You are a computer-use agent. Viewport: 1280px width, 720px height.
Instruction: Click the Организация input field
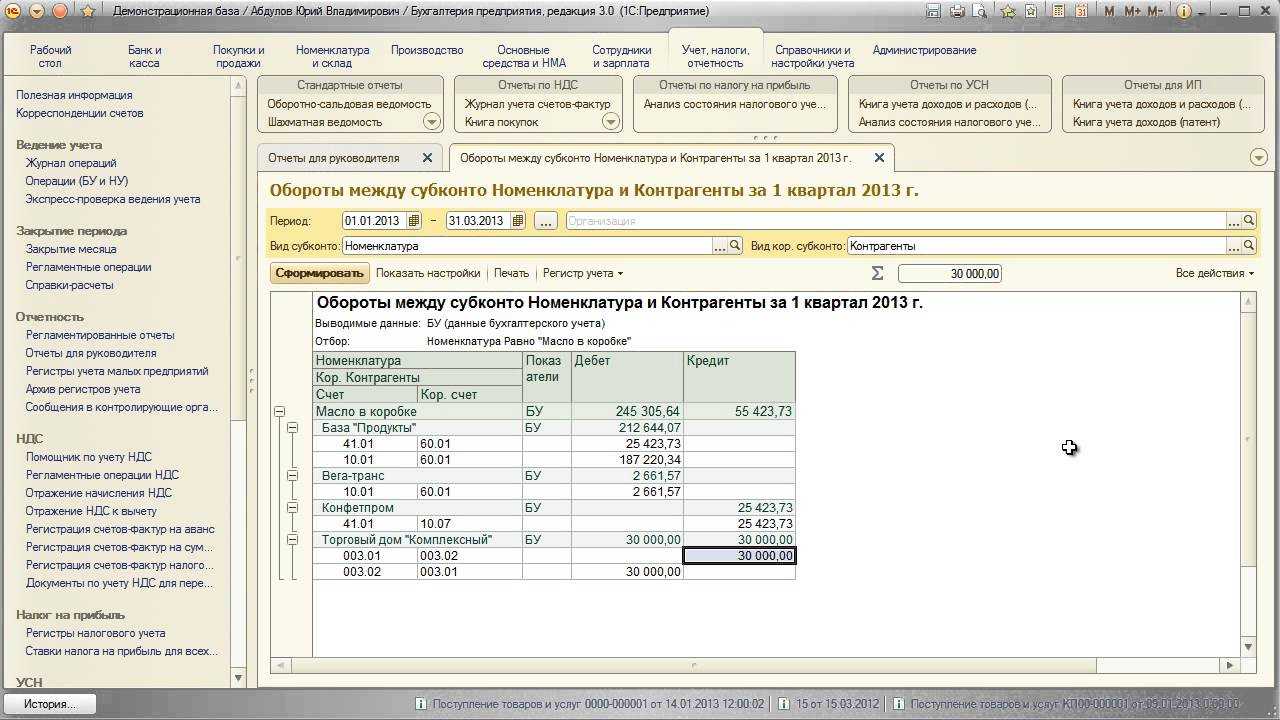(895, 221)
